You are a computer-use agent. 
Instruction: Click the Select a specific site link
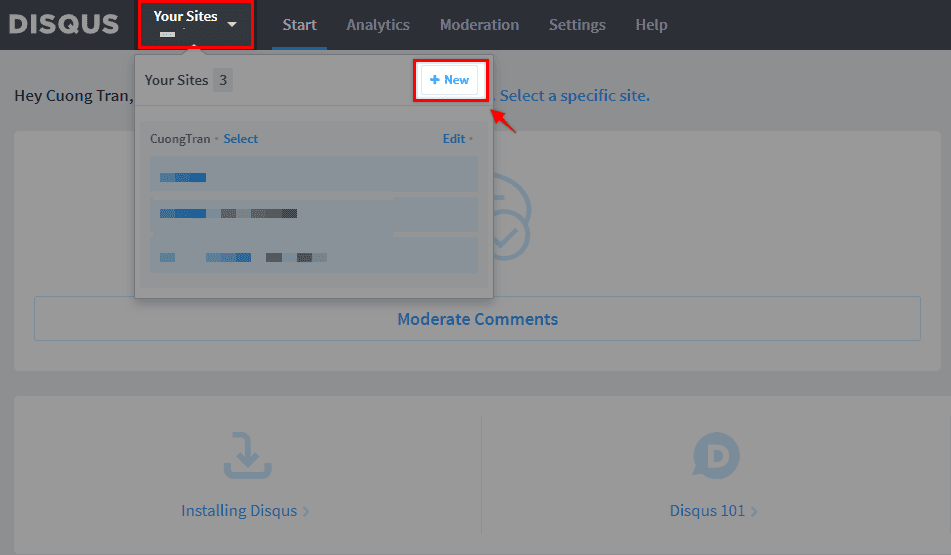click(574, 96)
